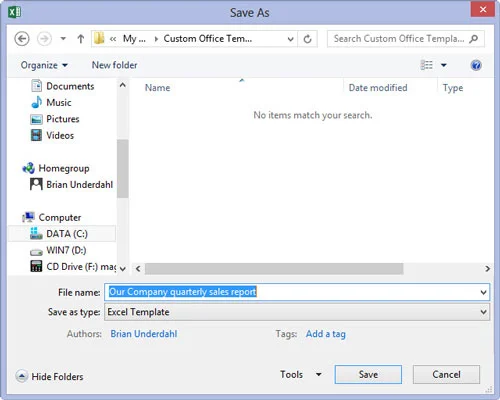
Task: Click the Forward navigation arrow
Action: tap(44, 39)
